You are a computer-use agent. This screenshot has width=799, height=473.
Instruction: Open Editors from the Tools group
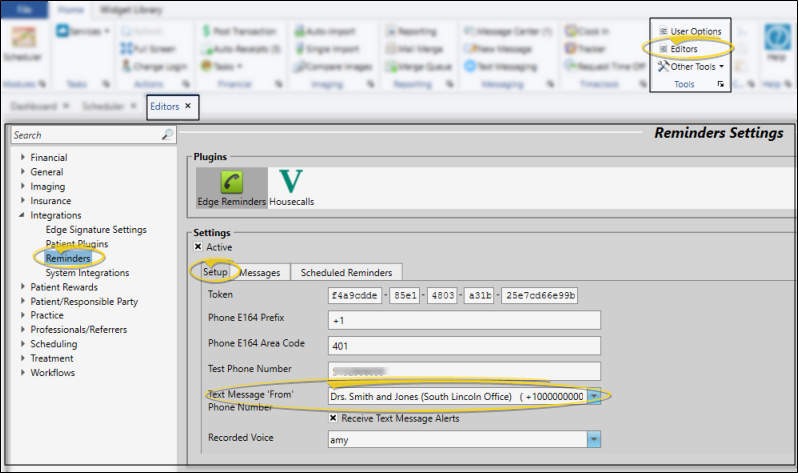tap(684, 48)
